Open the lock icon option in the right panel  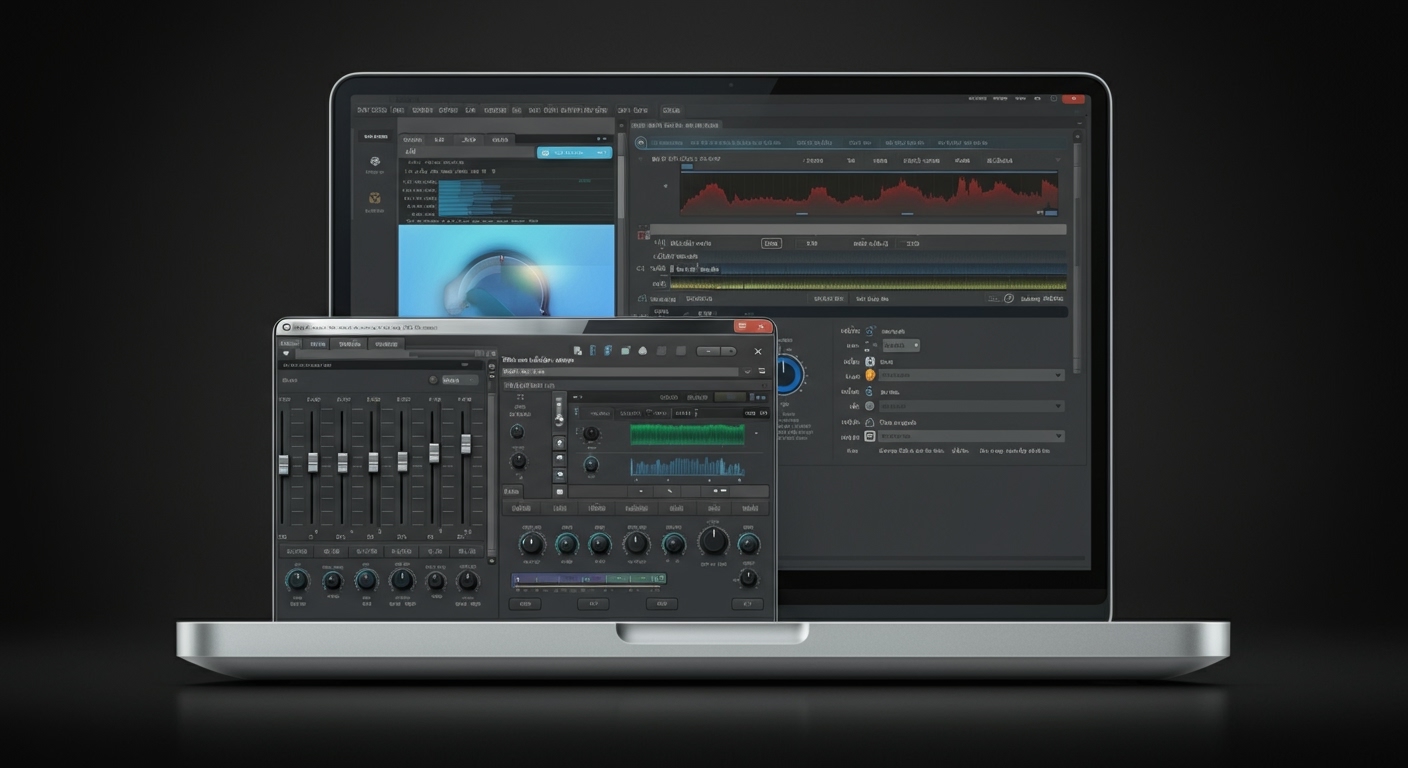tap(870, 422)
